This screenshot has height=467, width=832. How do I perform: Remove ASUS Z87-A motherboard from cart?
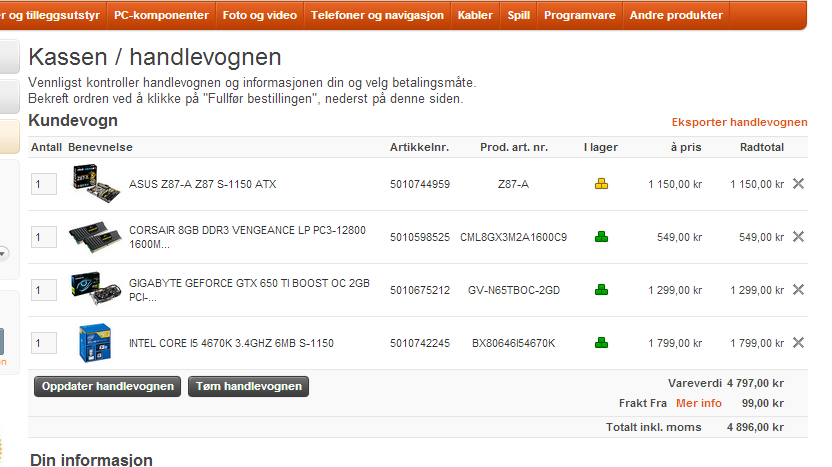coord(798,184)
